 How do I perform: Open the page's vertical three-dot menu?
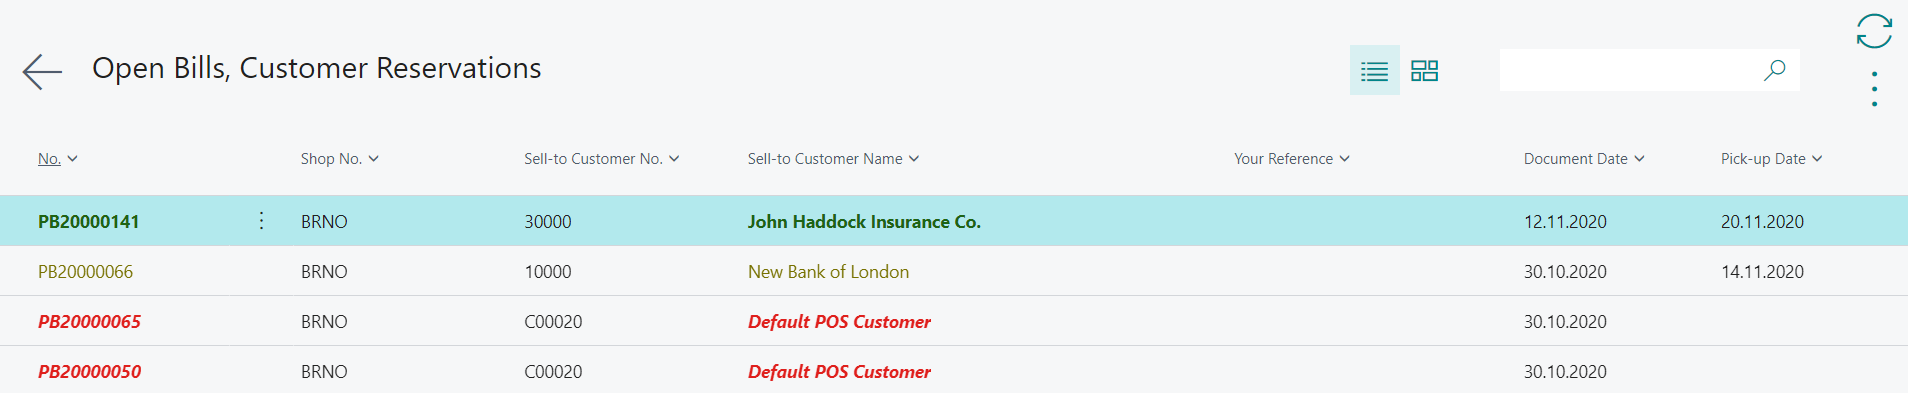(x=1874, y=89)
